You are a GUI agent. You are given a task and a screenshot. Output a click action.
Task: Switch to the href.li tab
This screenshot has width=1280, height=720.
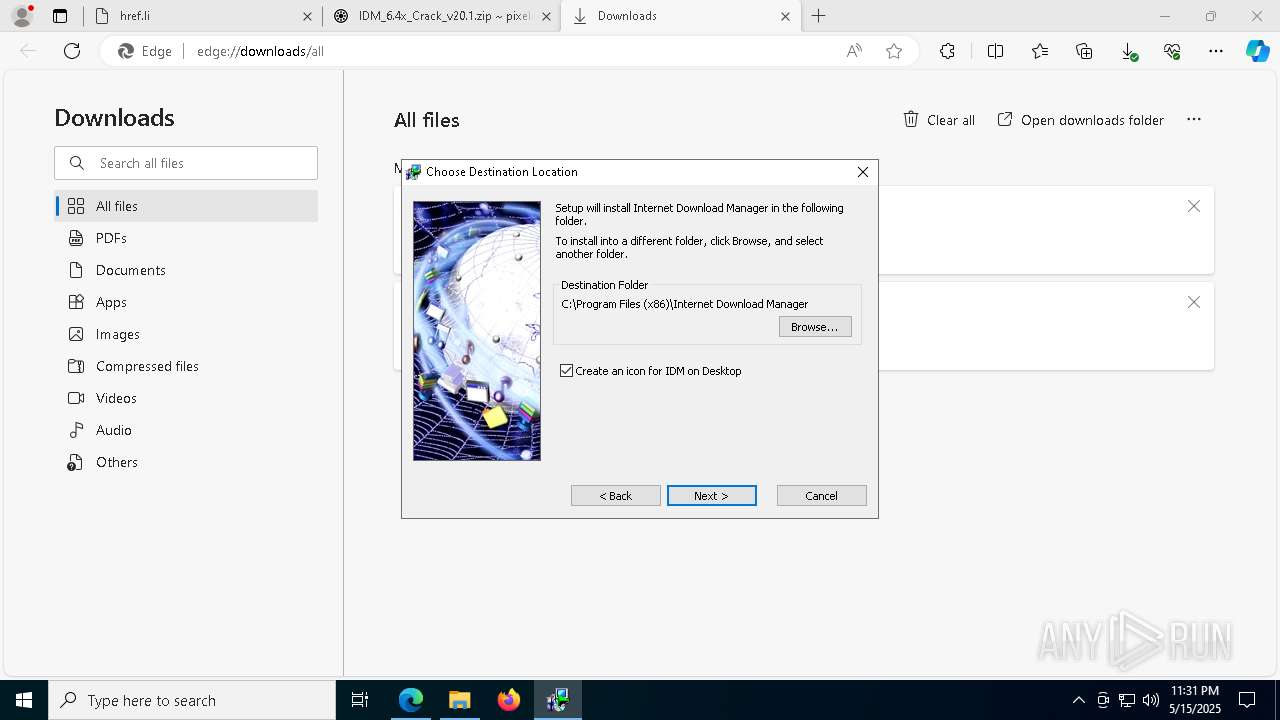point(202,16)
